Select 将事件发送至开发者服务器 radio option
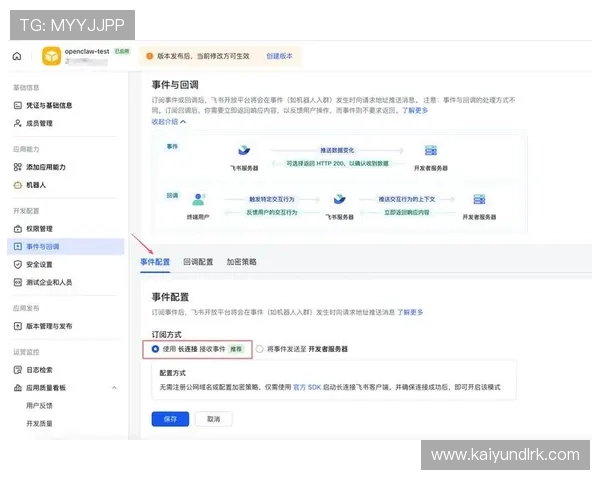Screen dimensions: 600x480 259,349
